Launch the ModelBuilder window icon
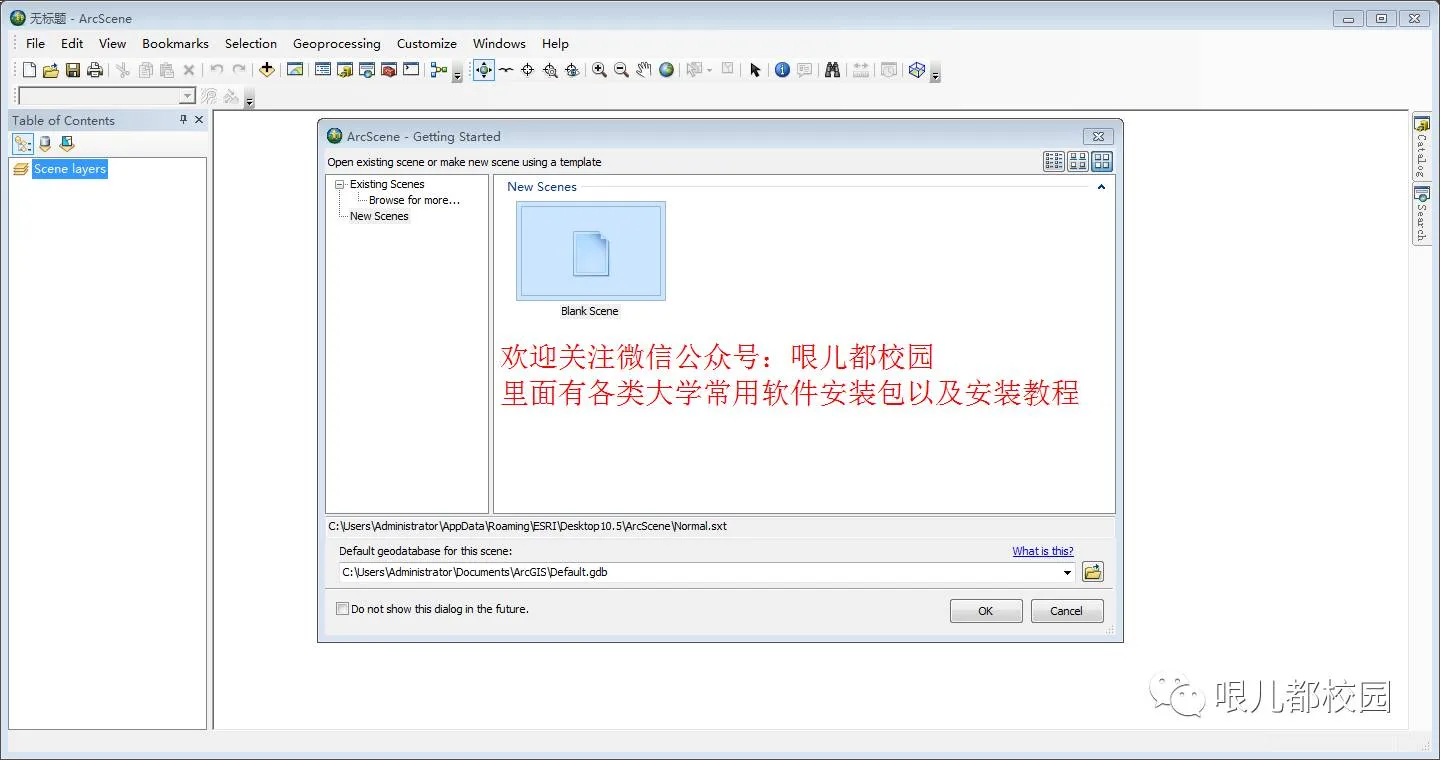The height and width of the screenshot is (760, 1440). [x=438, y=70]
